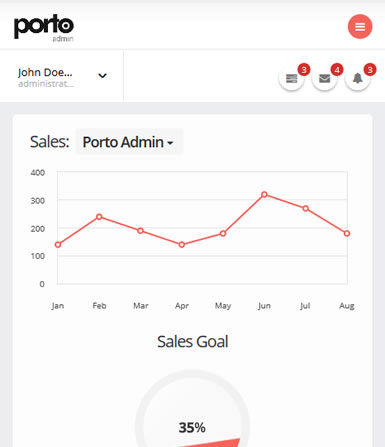Expand the John Doe user chevron
The height and width of the screenshot is (447, 385).
click(x=102, y=76)
